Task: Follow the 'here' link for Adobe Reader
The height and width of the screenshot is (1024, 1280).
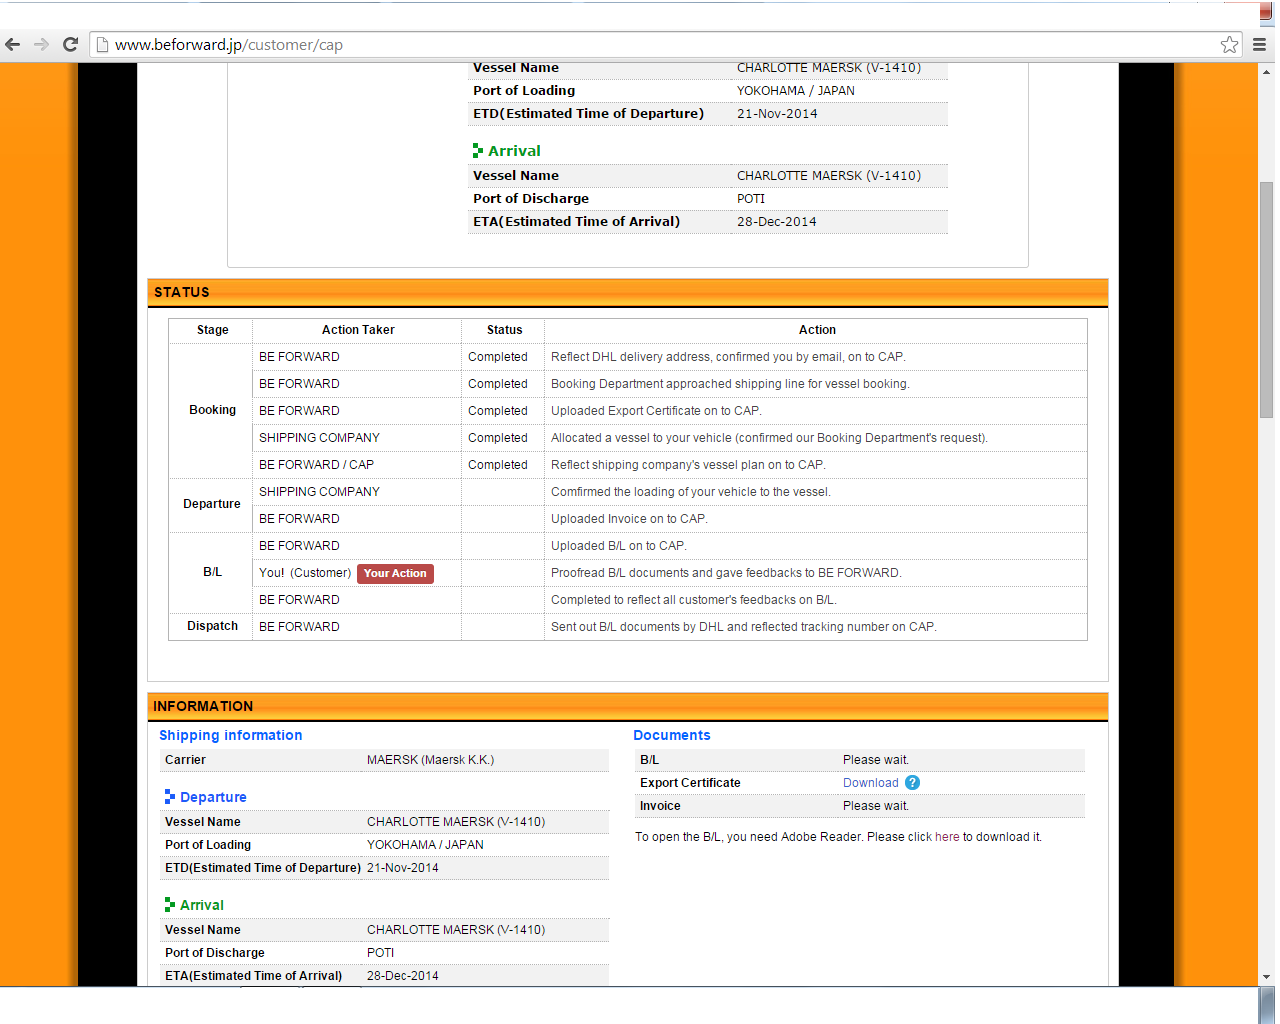Action: 947,837
